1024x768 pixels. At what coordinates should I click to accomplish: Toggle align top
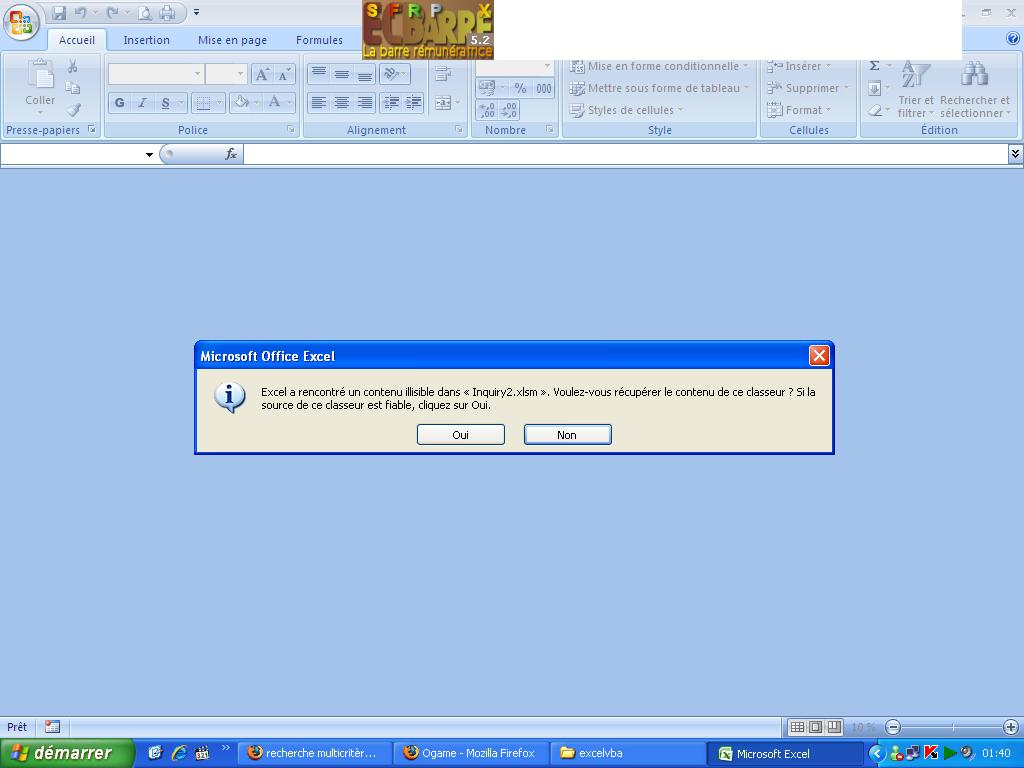[318, 74]
